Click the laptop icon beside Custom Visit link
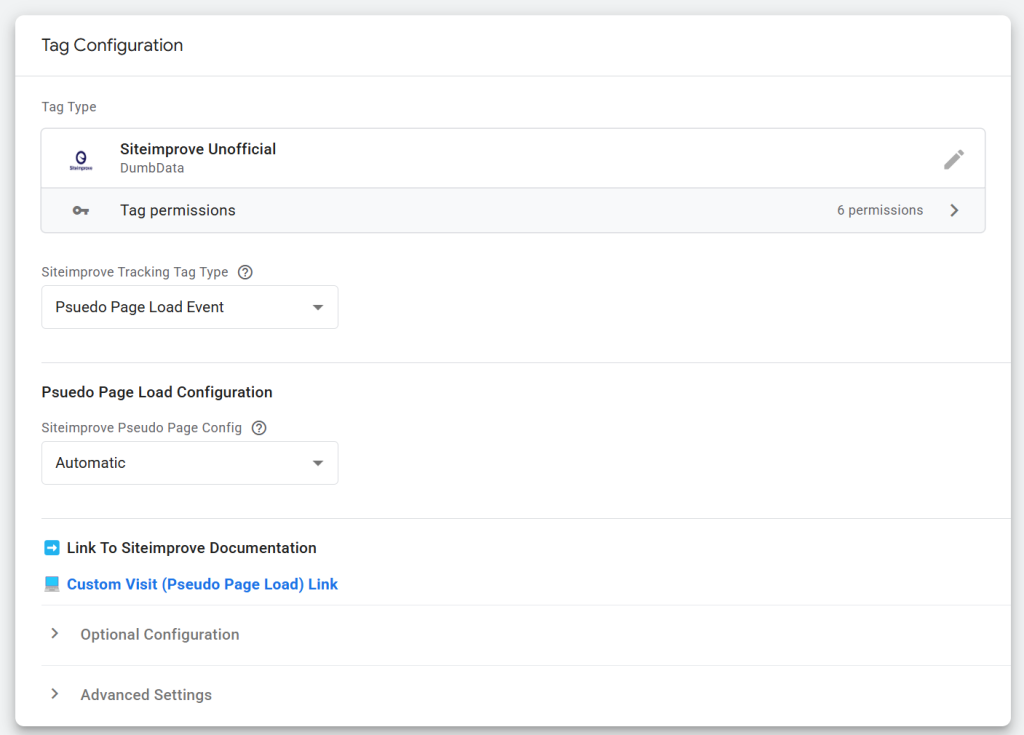Image resolution: width=1024 pixels, height=735 pixels. [x=52, y=584]
